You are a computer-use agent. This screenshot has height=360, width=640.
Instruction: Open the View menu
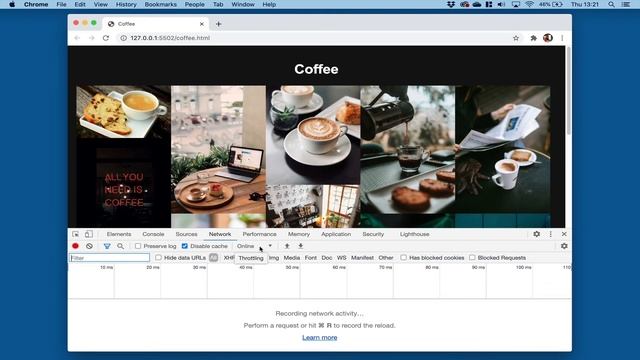point(100,4)
